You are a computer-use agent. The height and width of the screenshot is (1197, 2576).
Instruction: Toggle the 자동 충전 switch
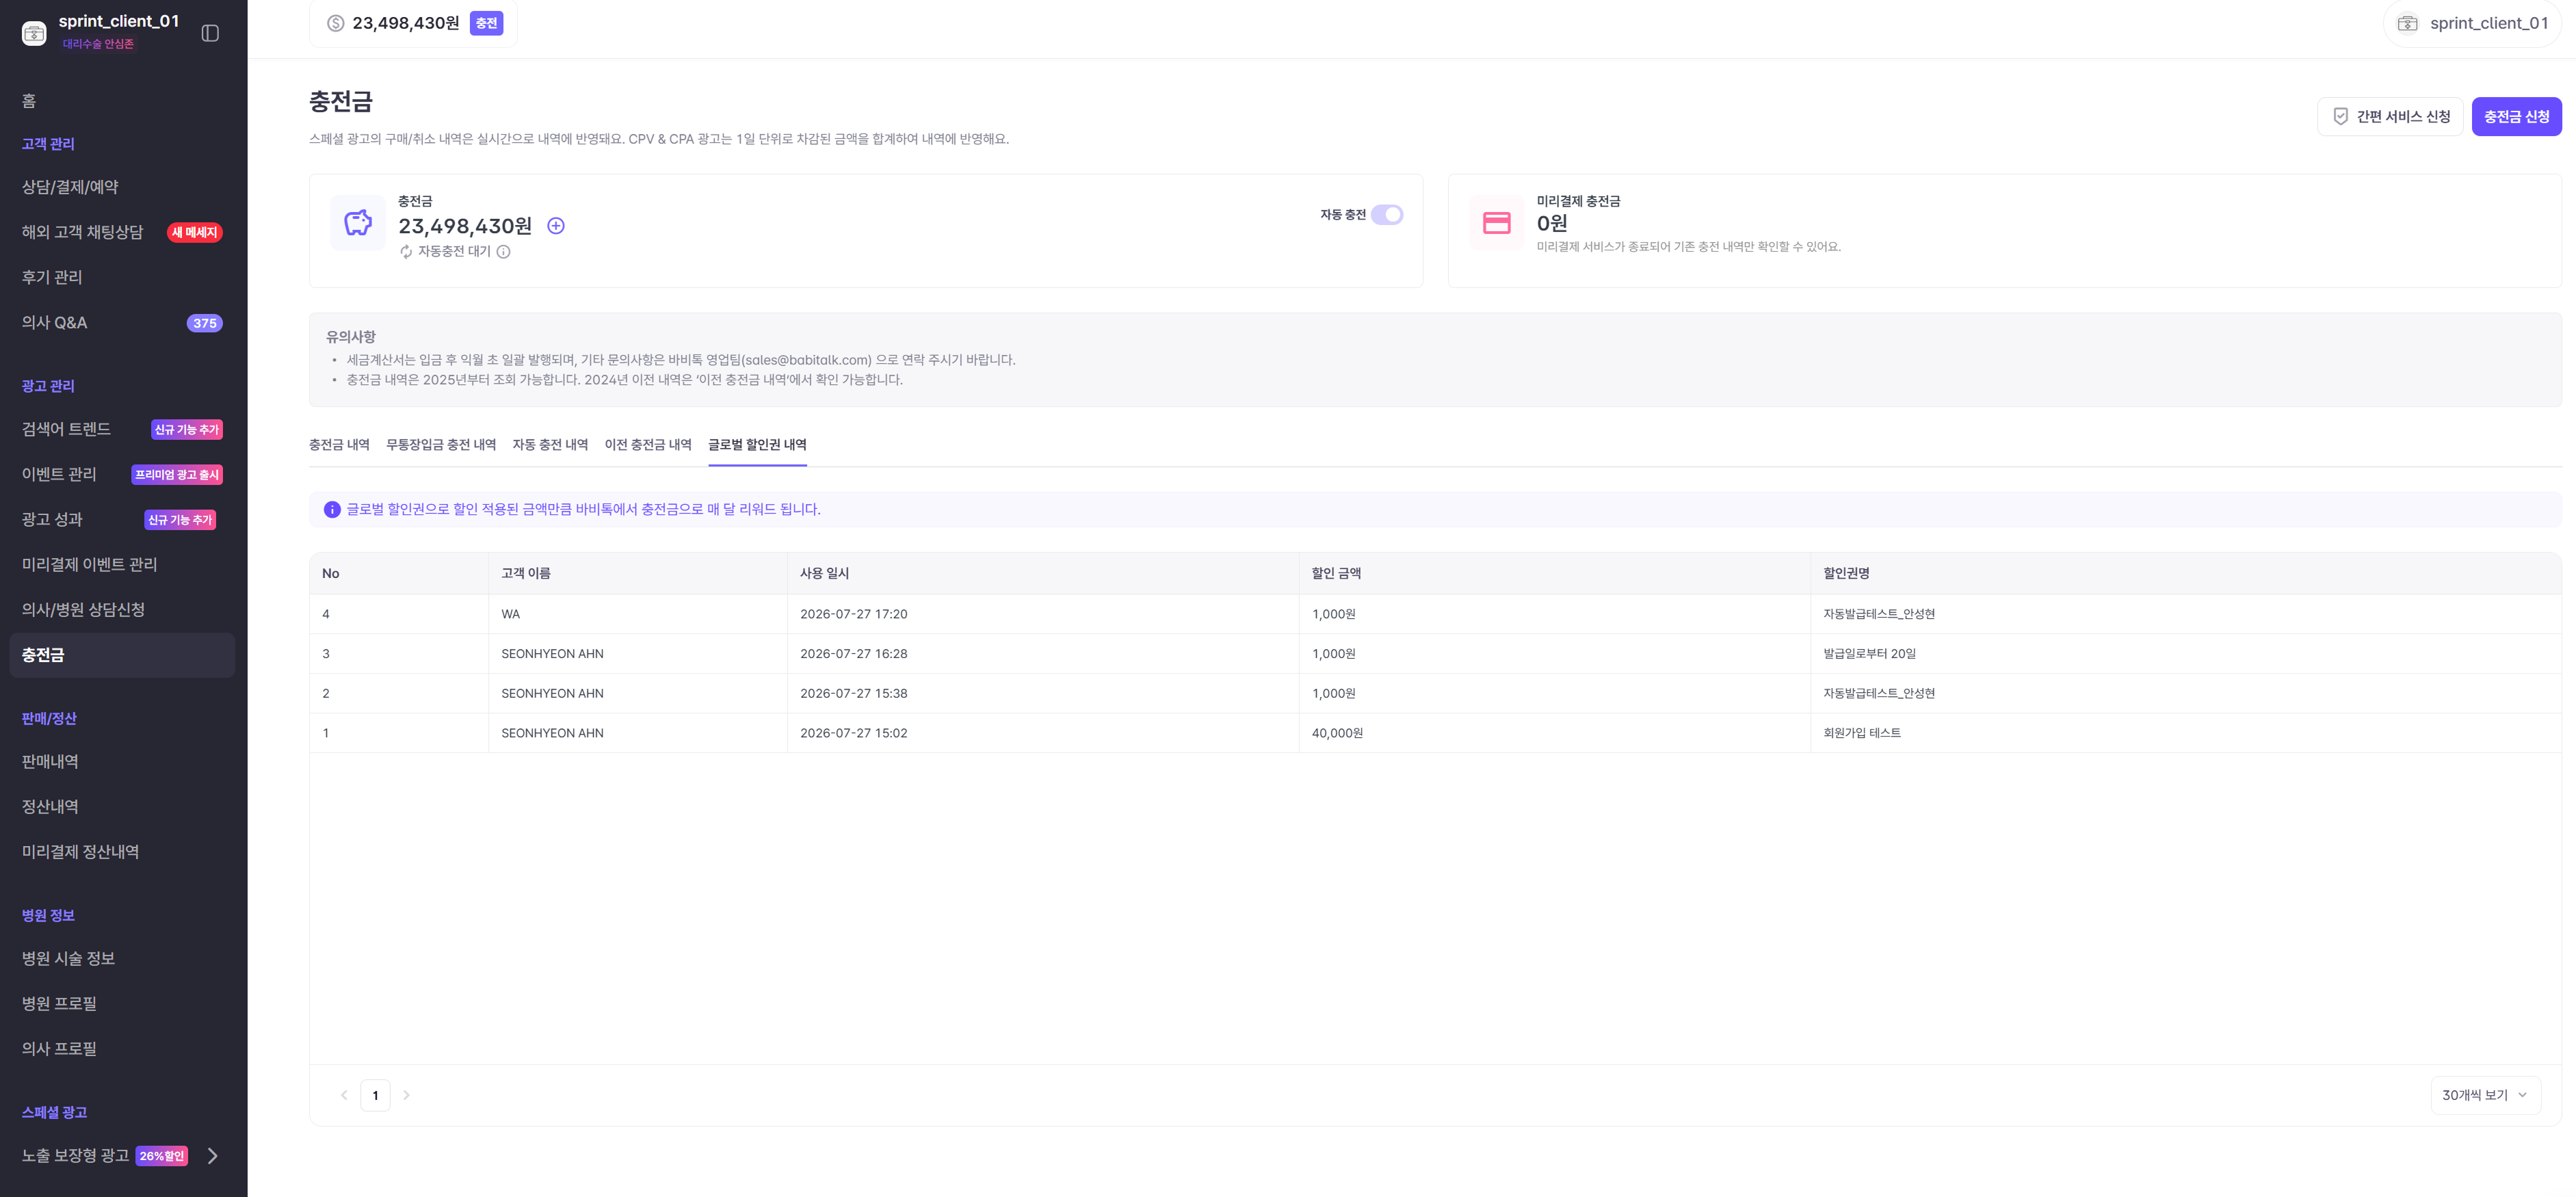tap(1387, 215)
